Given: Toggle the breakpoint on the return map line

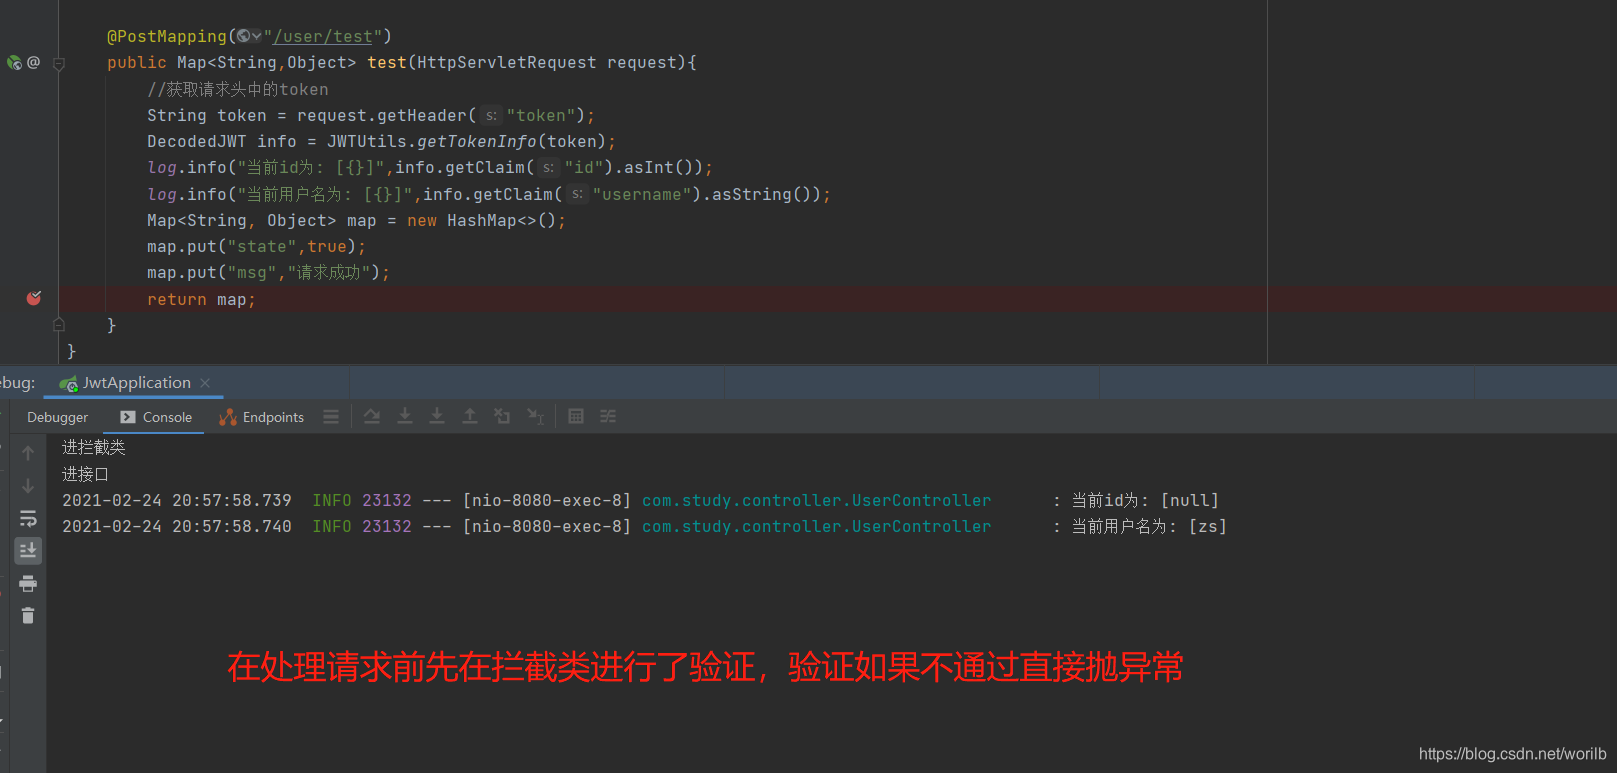Looking at the screenshot, I should click(x=34, y=298).
